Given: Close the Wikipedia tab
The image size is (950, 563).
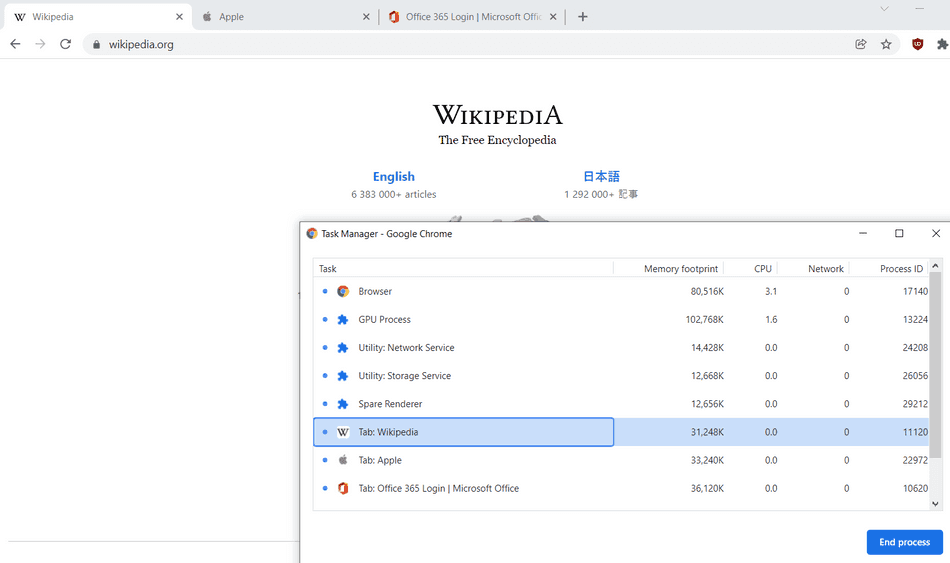Looking at the screenshot, I should 179,17.
